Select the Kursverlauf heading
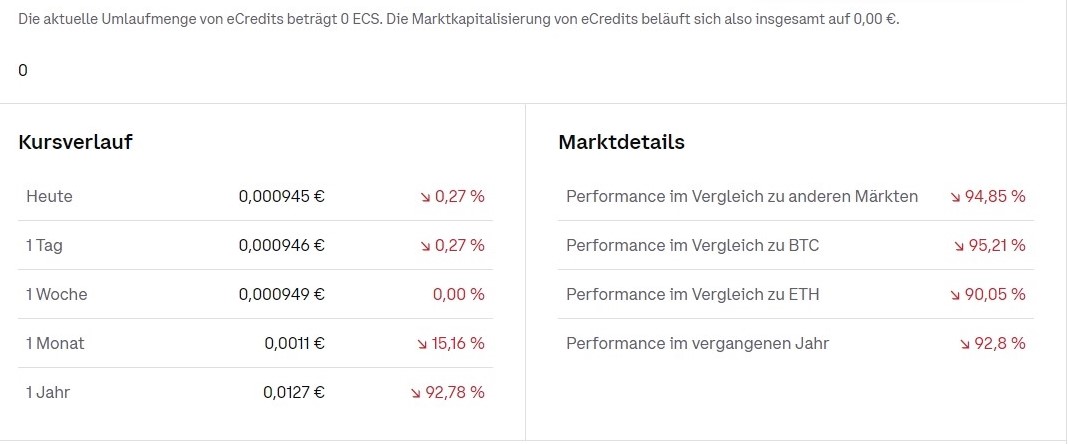This screenshot has height=444, width=1068. pyautogui.click(x=76, y=142)
